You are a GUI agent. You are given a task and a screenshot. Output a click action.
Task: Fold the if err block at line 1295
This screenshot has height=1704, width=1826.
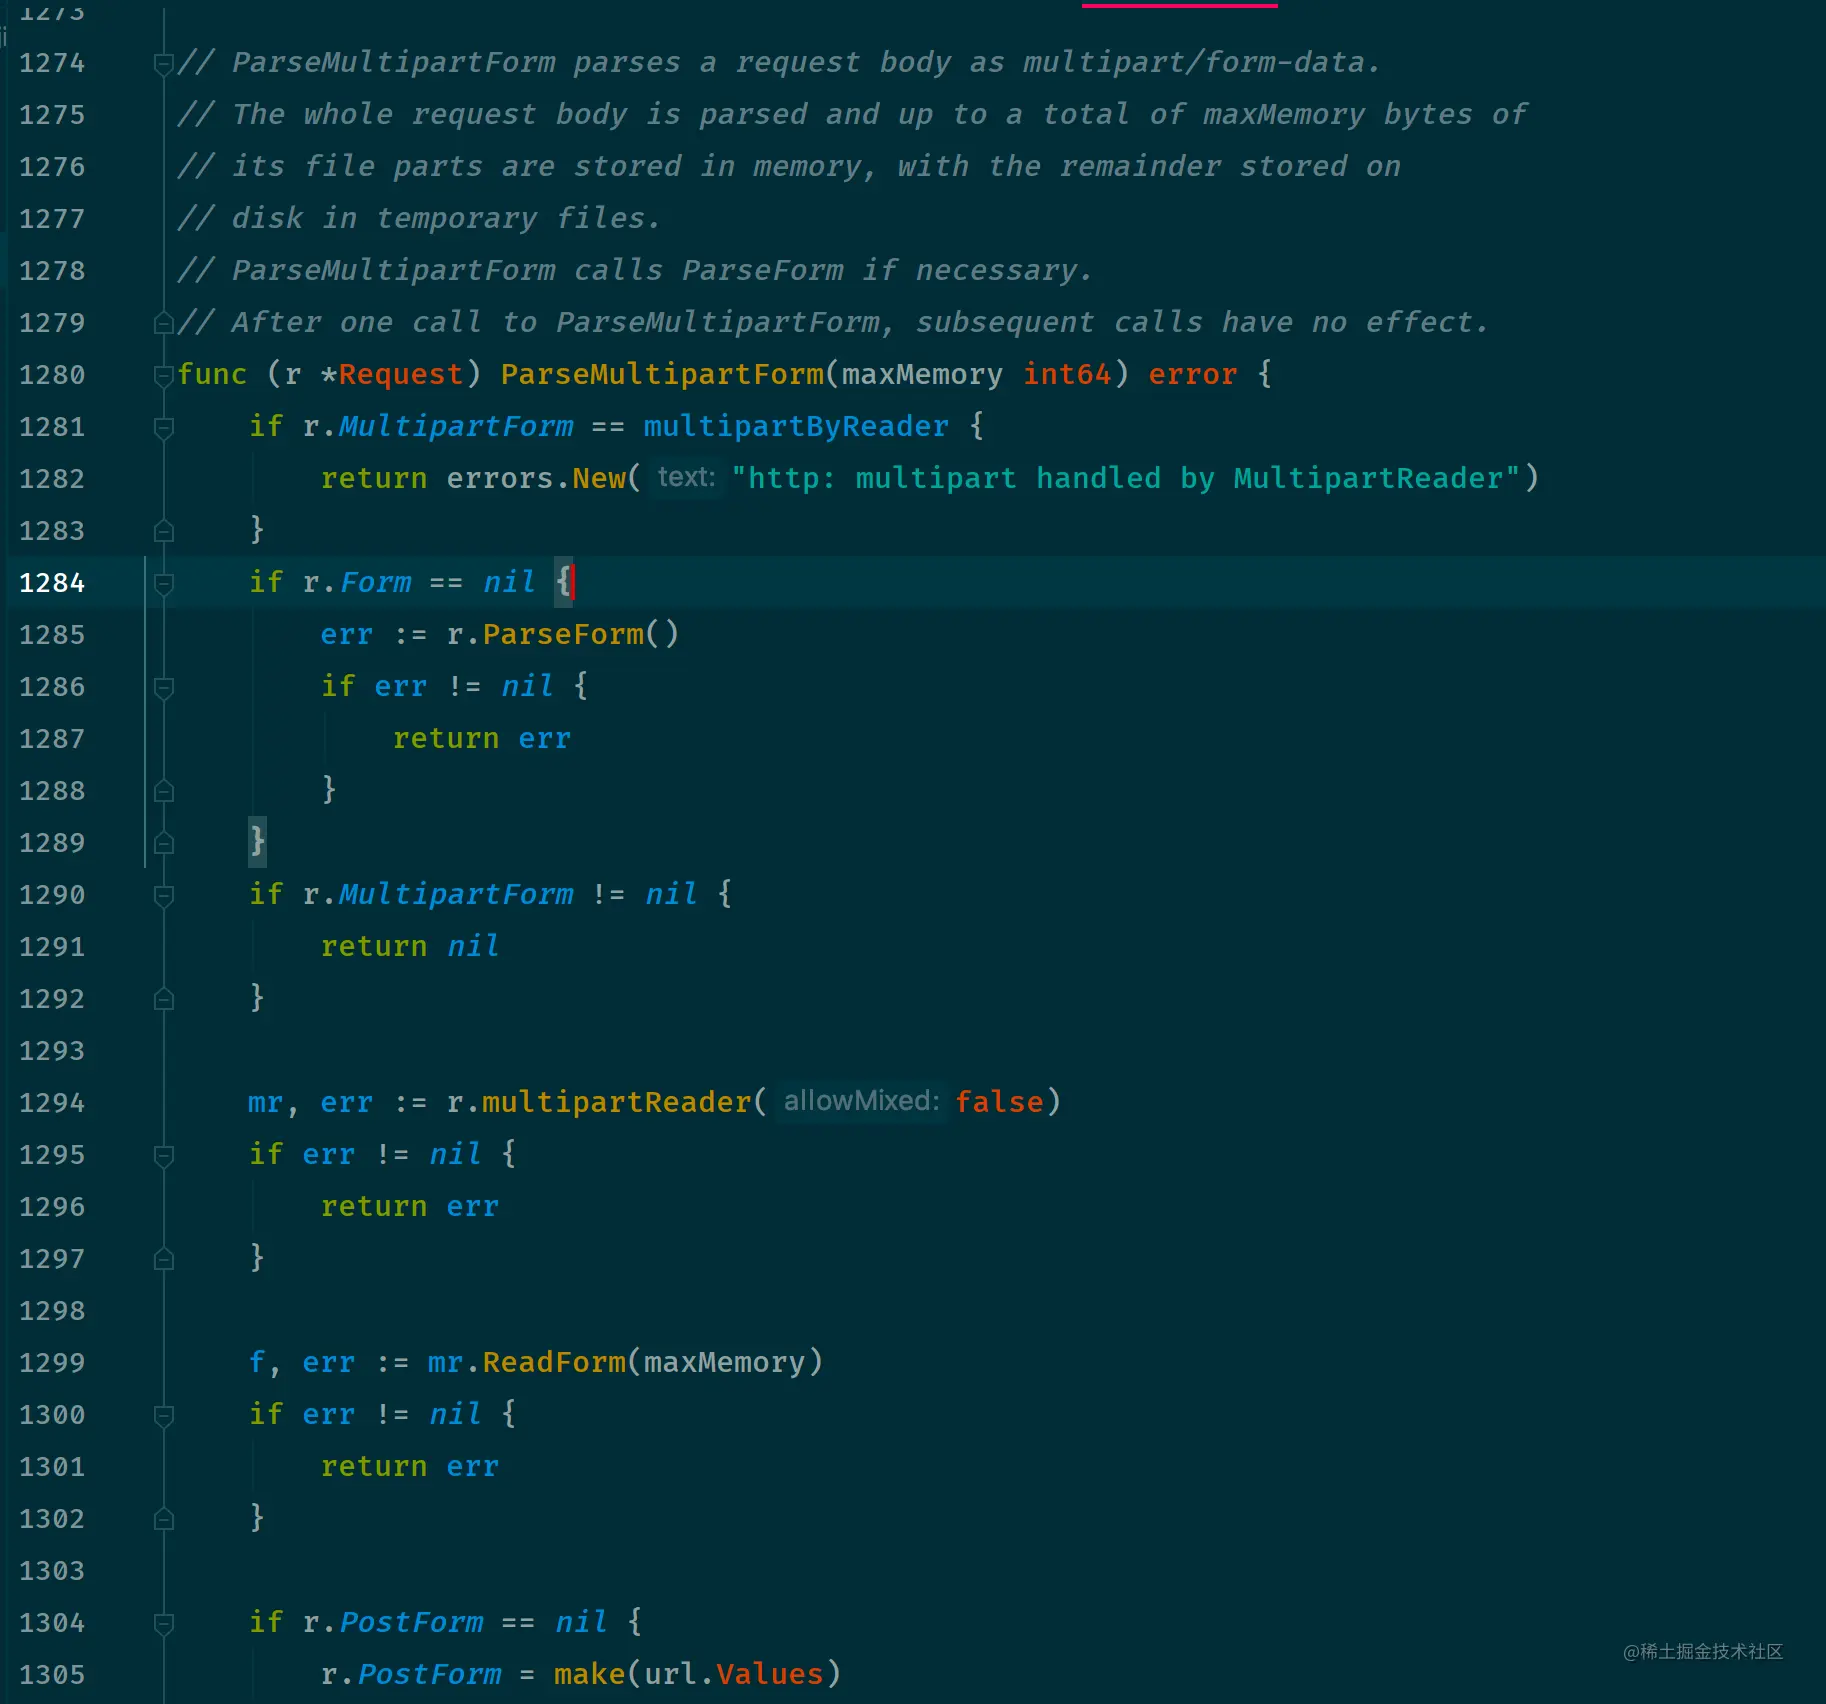click(164, 1156)
